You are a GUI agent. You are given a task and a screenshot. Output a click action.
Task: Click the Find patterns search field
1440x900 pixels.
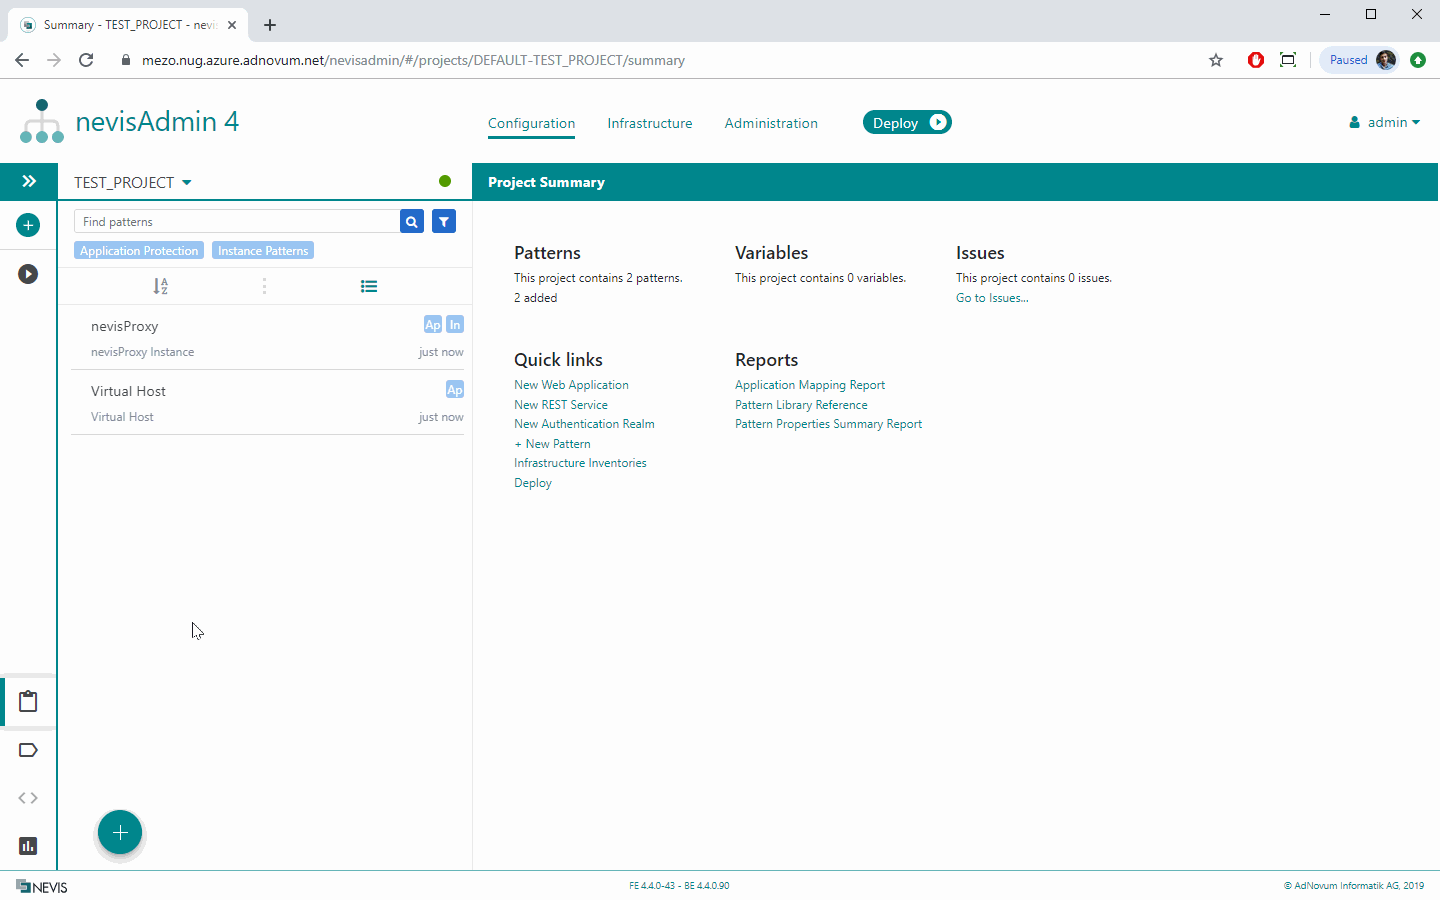click(x=236, y=221)
